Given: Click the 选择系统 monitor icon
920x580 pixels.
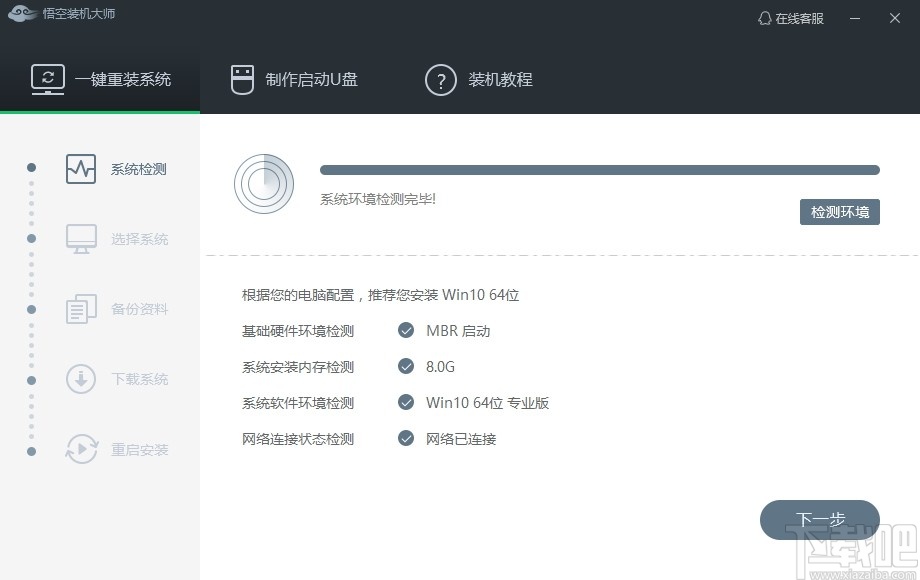Looking at the screenshot, I should (x=80, y=239).
